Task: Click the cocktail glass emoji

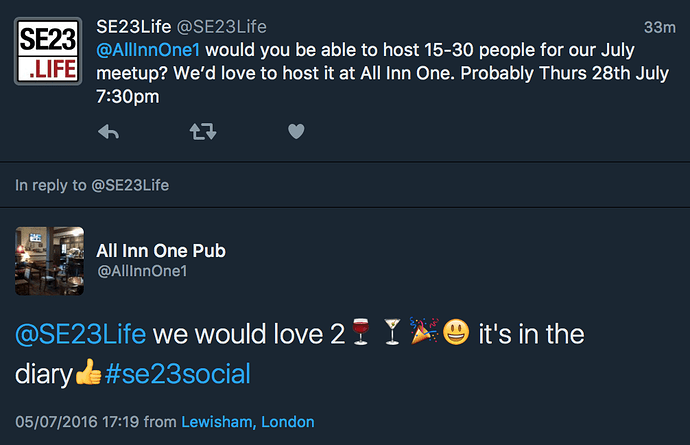Action: coord(393,335)
